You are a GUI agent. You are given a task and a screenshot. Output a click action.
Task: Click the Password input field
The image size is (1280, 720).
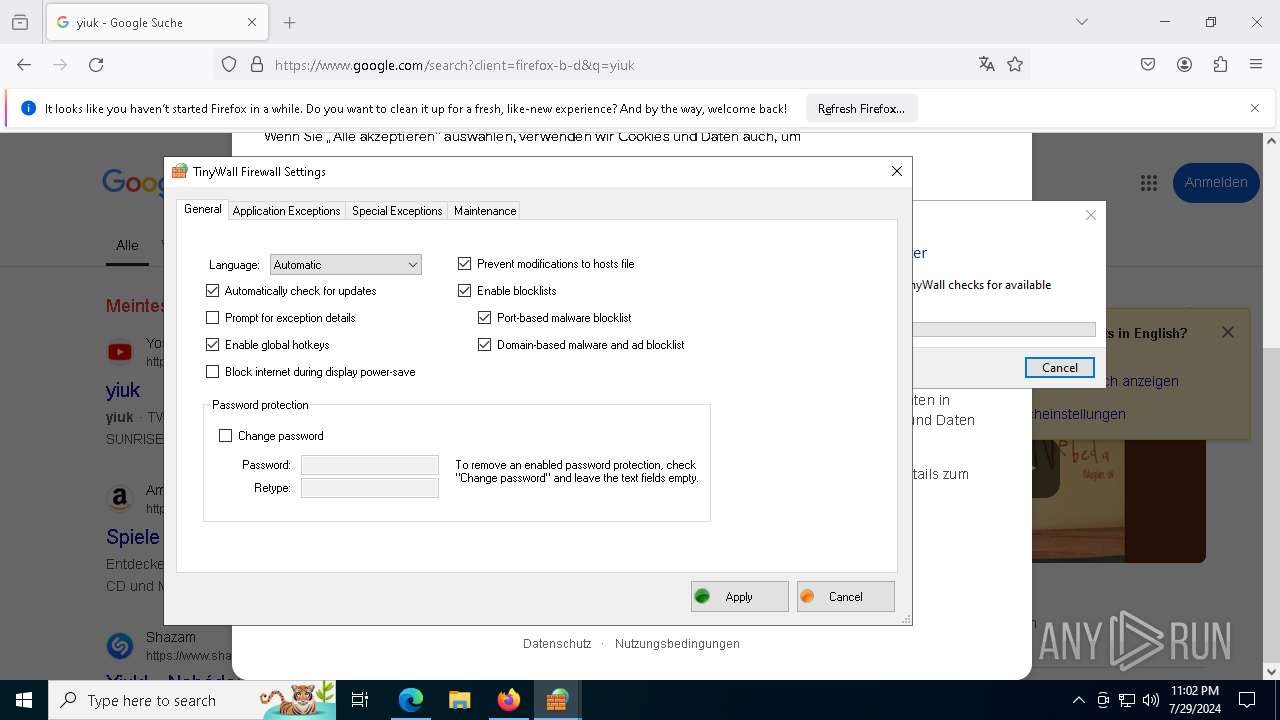(x=370, y=465)
